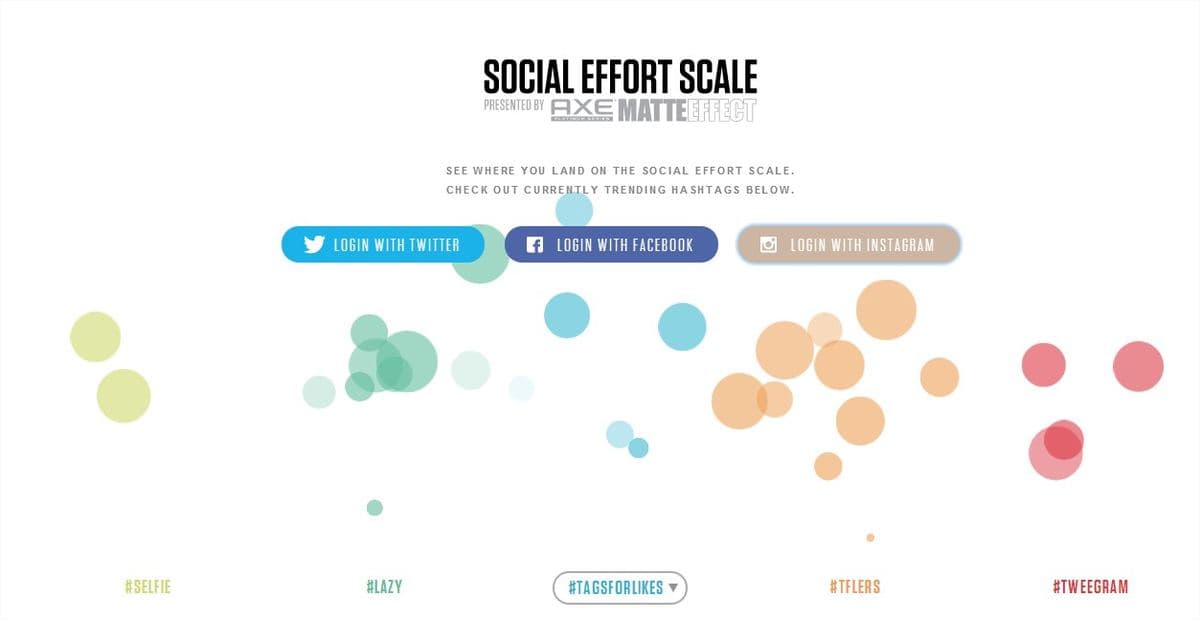The height and width of the screenshot is (620, 1200).
Task: Click the lower yellow-green bubble near #SELFIE
Action: tap(123, 396)
